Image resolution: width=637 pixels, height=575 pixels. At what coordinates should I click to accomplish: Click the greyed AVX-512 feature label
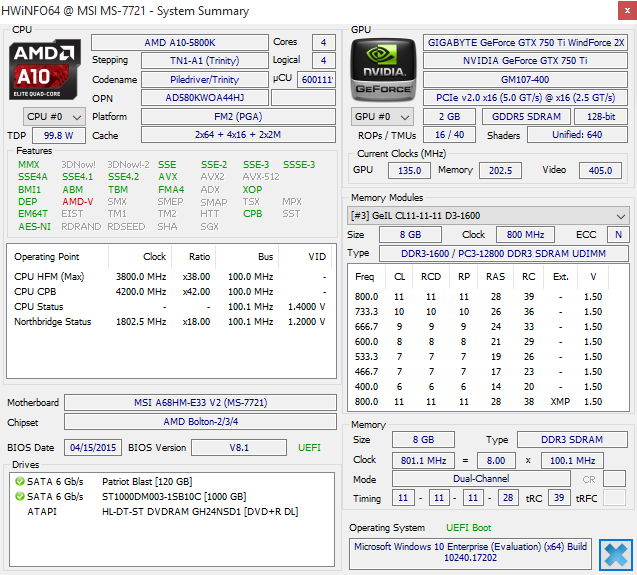[x=261, y=177]
